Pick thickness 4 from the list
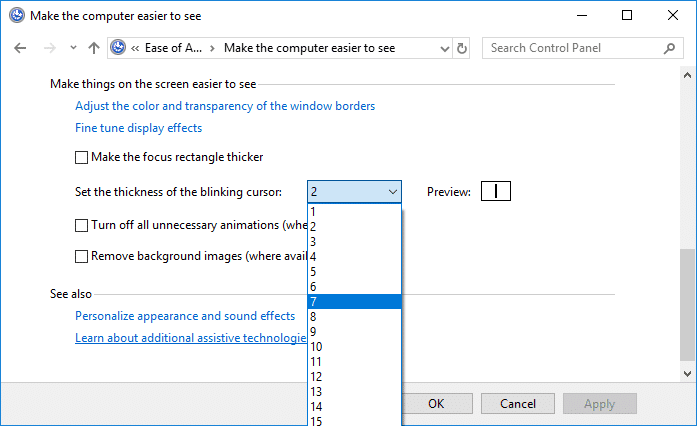The image size is (697, 426). [354, 256]
